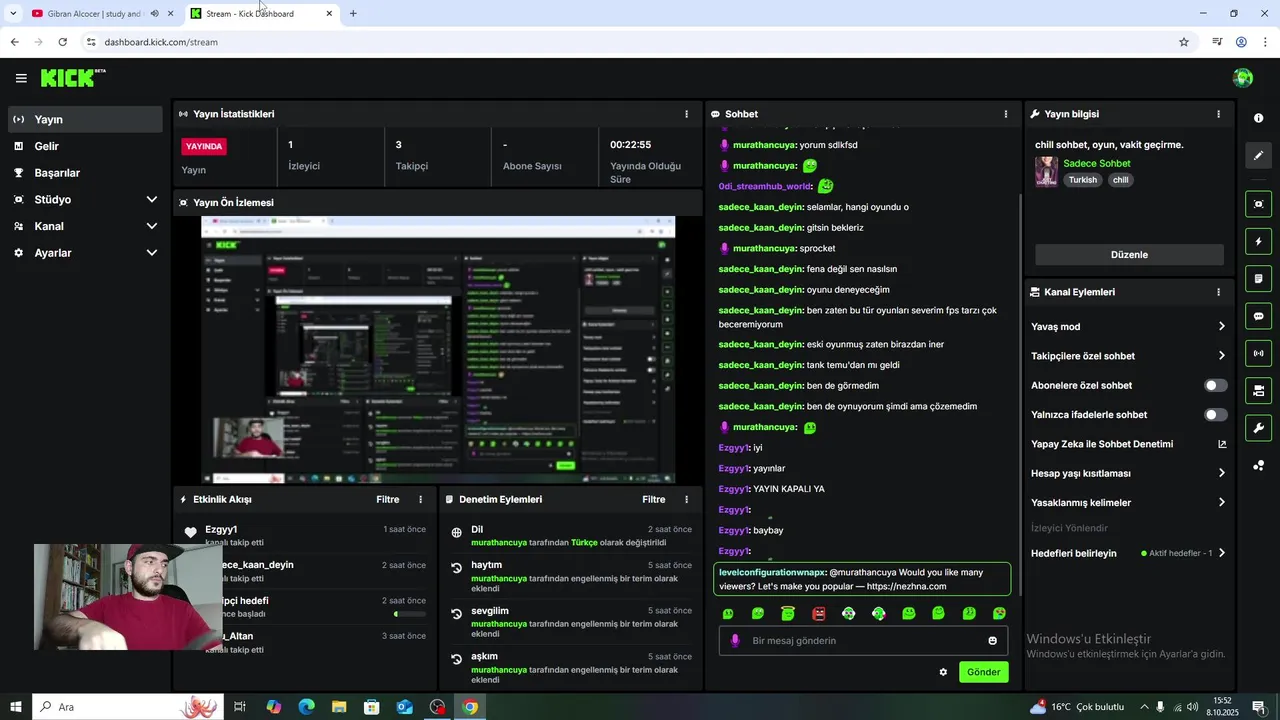Click the pencil edit icon in the right rail
Screen dimensions: 1280x720
tap(1258, 156)
